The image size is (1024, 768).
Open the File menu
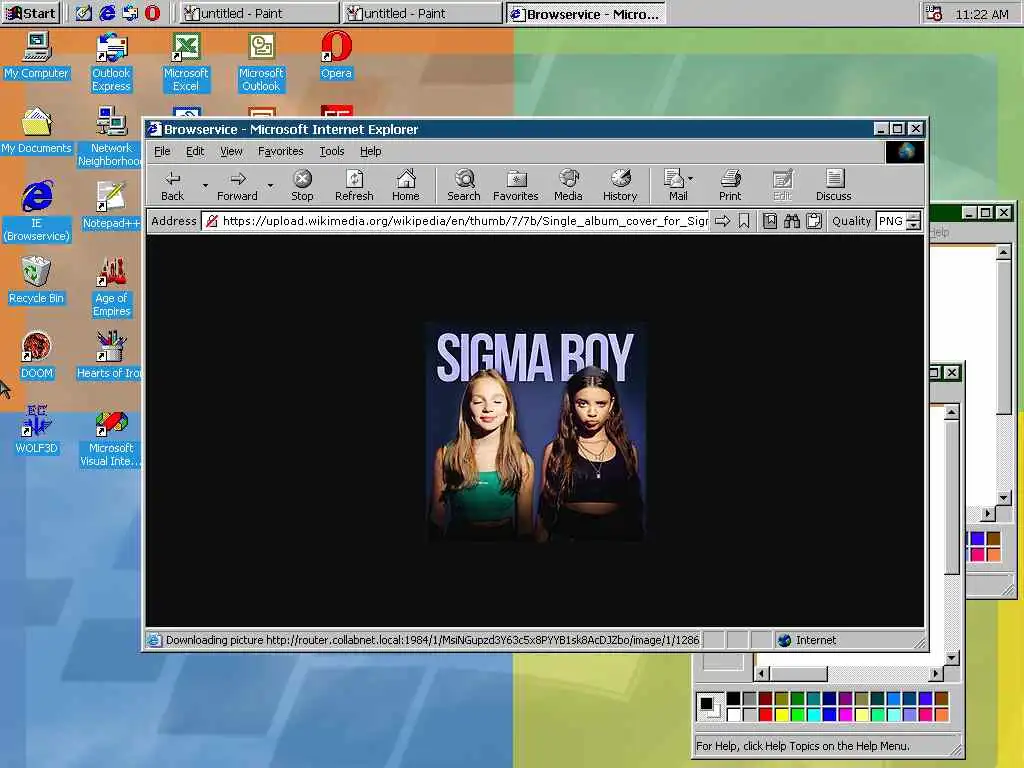point(162,152)
